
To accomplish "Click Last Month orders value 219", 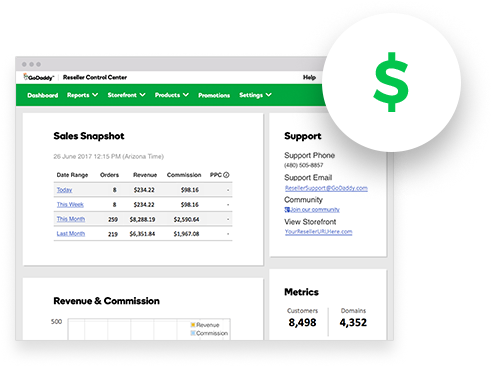I will [x=113, y=234].
